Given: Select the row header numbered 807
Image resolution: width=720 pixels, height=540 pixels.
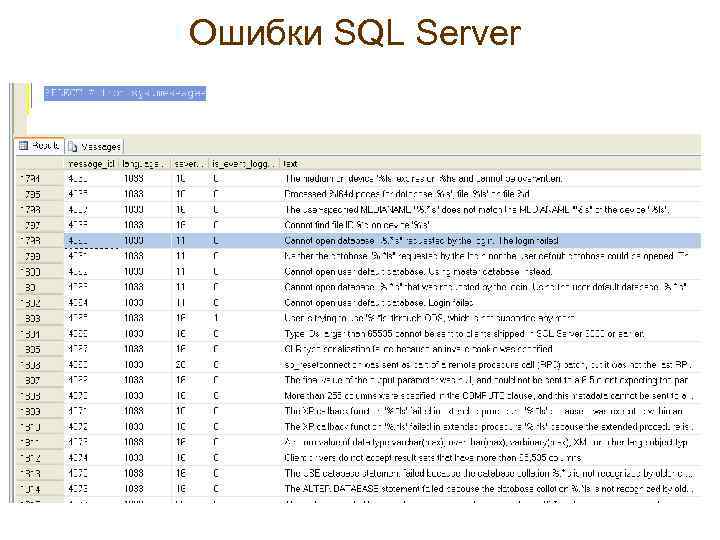Looking at the screenshot, I should pos(39,380).
